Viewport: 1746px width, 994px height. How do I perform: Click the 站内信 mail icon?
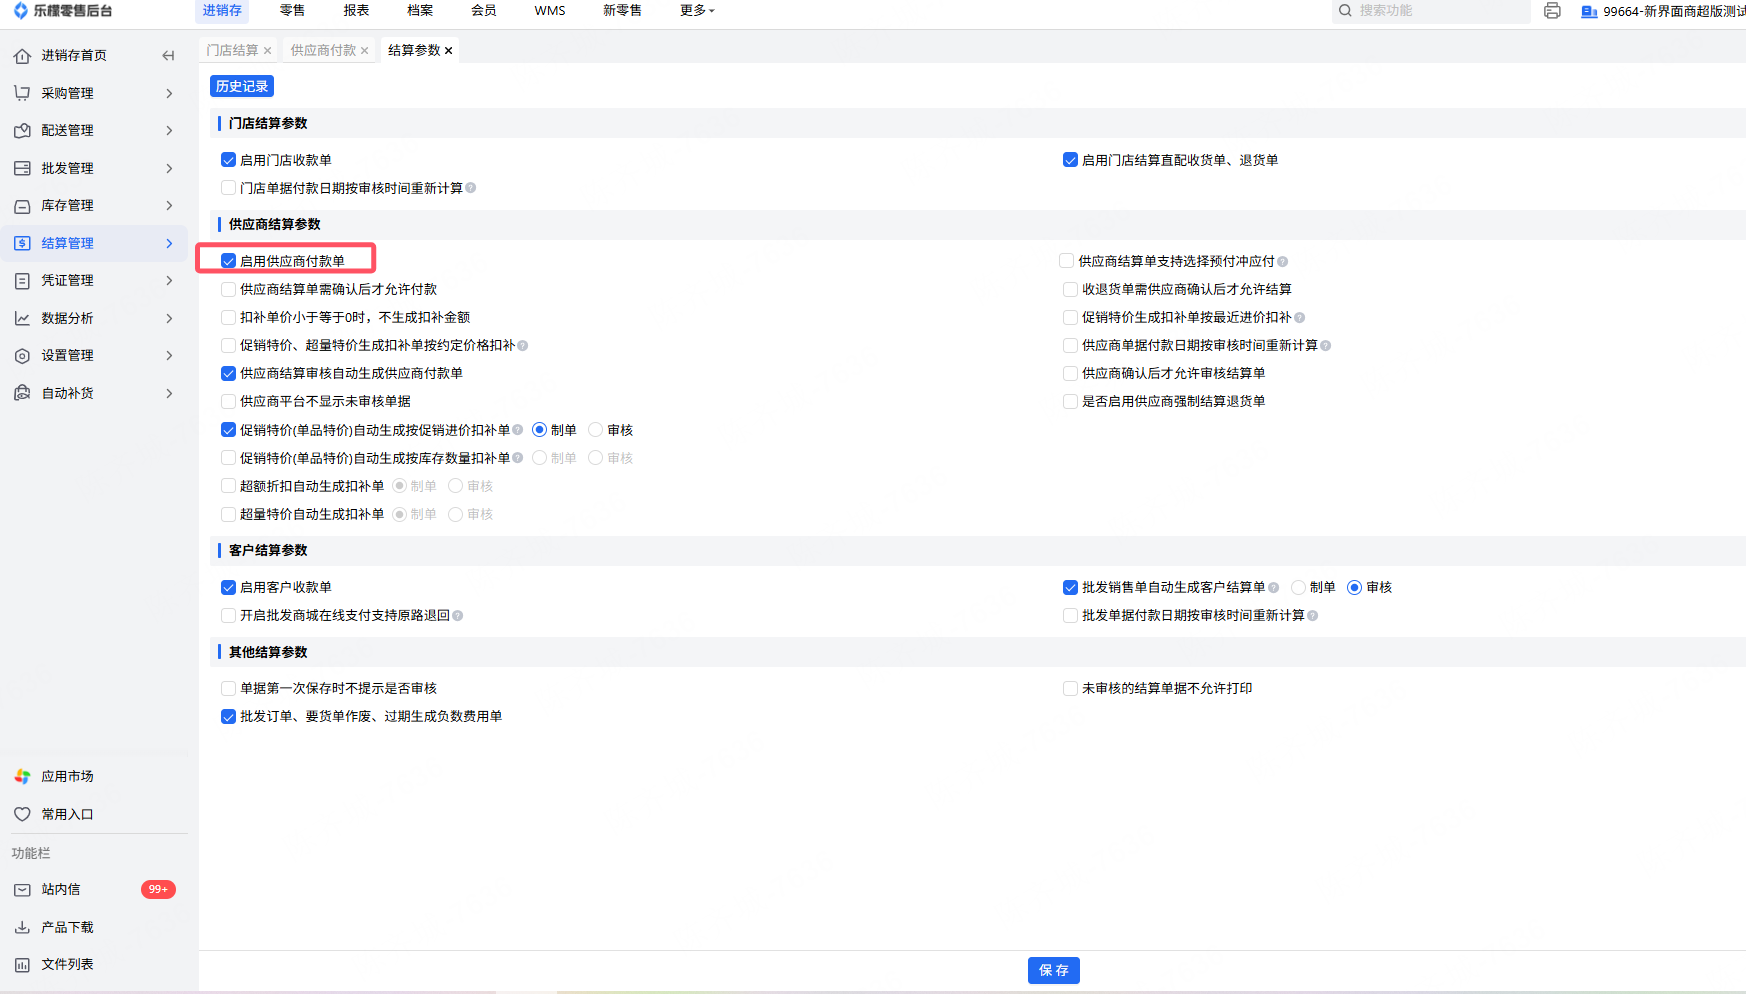(22, 890)
